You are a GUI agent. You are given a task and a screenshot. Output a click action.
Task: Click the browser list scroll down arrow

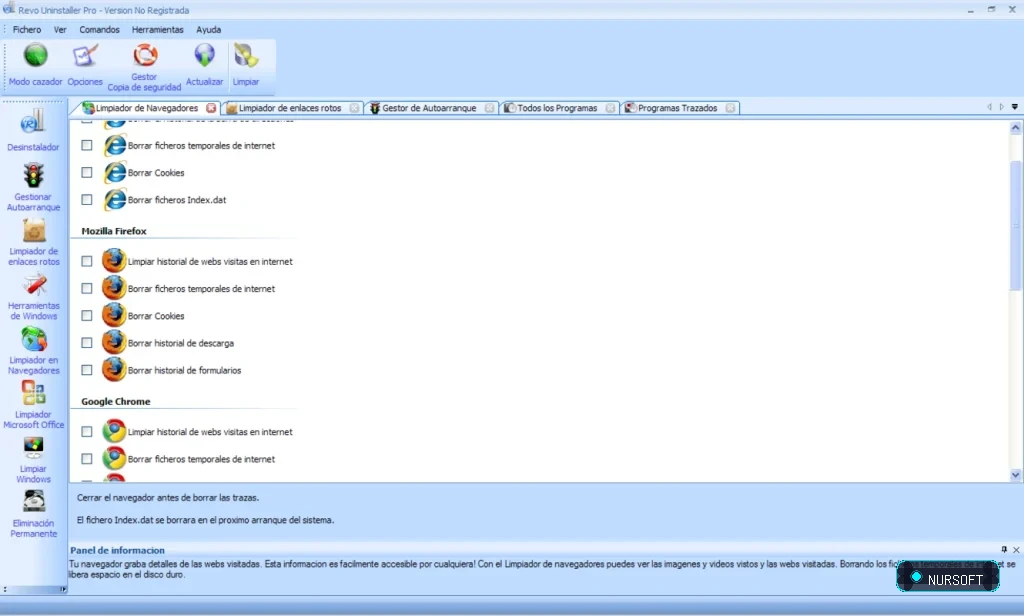[1015, 475]
